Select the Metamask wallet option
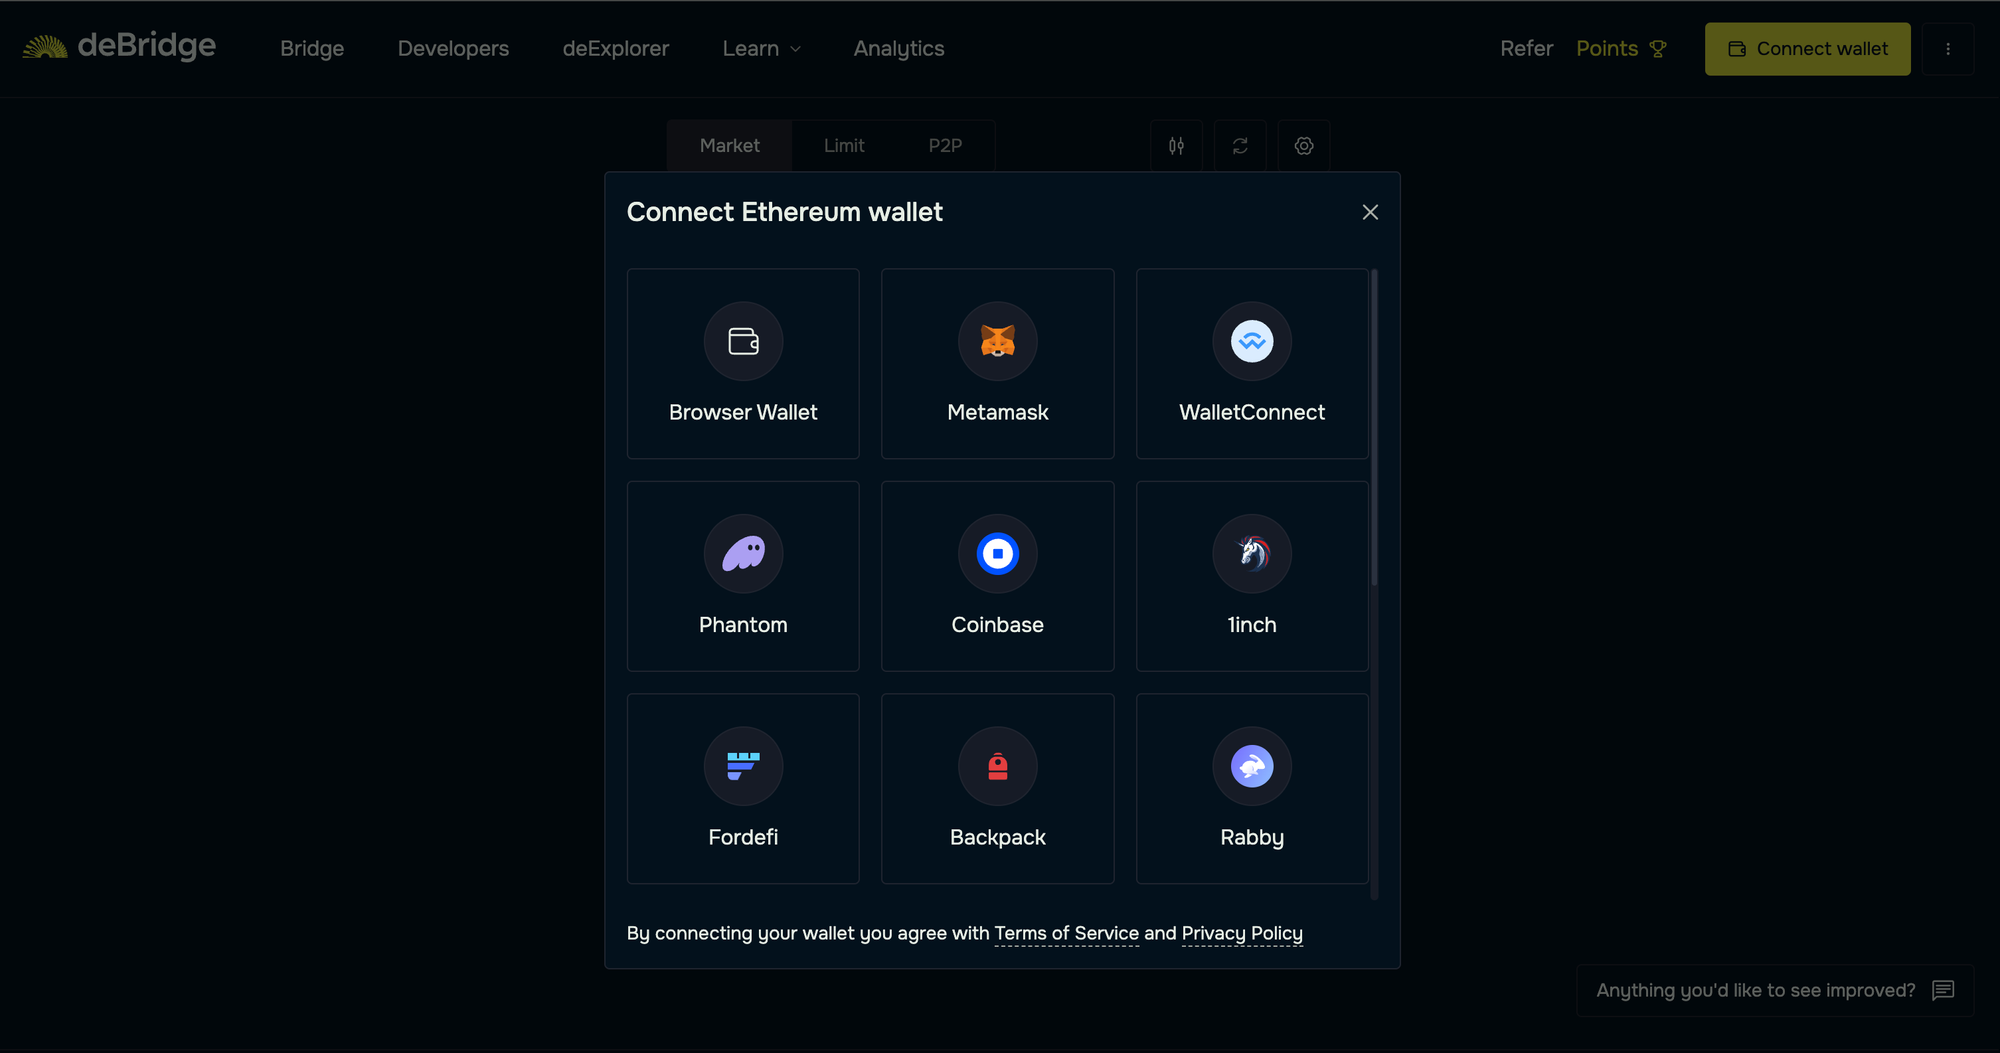This screenshot has width=2000, height=1053. (x=997, y=364)
